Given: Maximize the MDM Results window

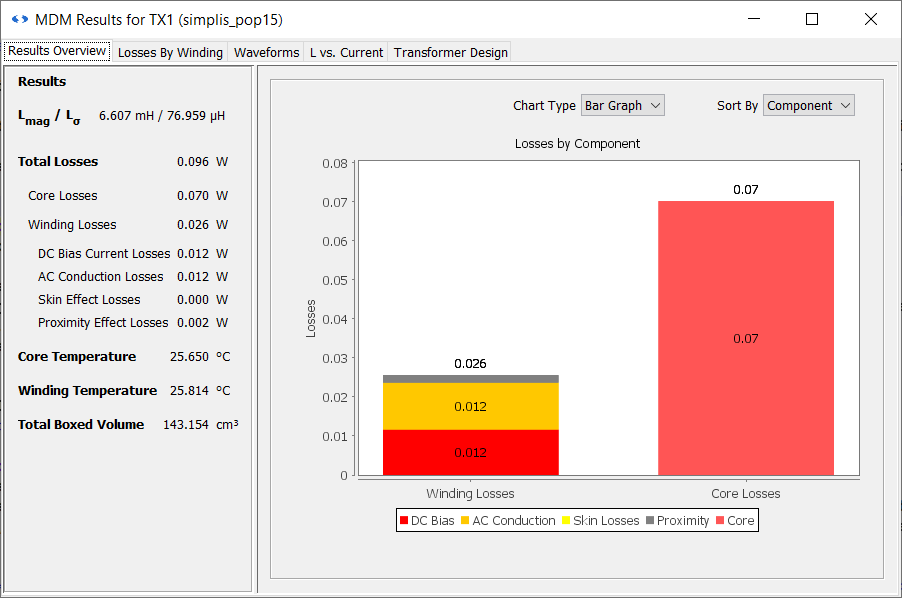Looking at the screenshot, I should pos(812,19).
